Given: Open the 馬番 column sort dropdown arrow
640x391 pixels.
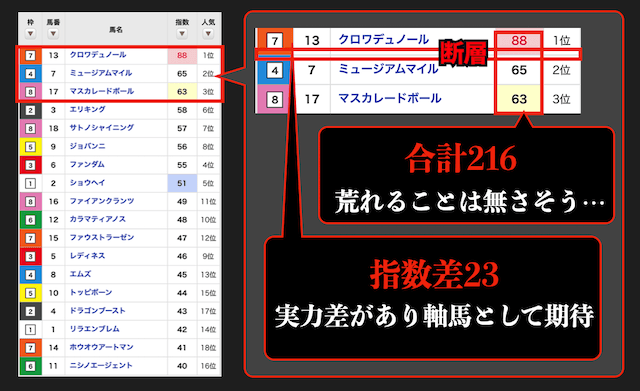Looking at the screenshot, I should coord(53,33).
